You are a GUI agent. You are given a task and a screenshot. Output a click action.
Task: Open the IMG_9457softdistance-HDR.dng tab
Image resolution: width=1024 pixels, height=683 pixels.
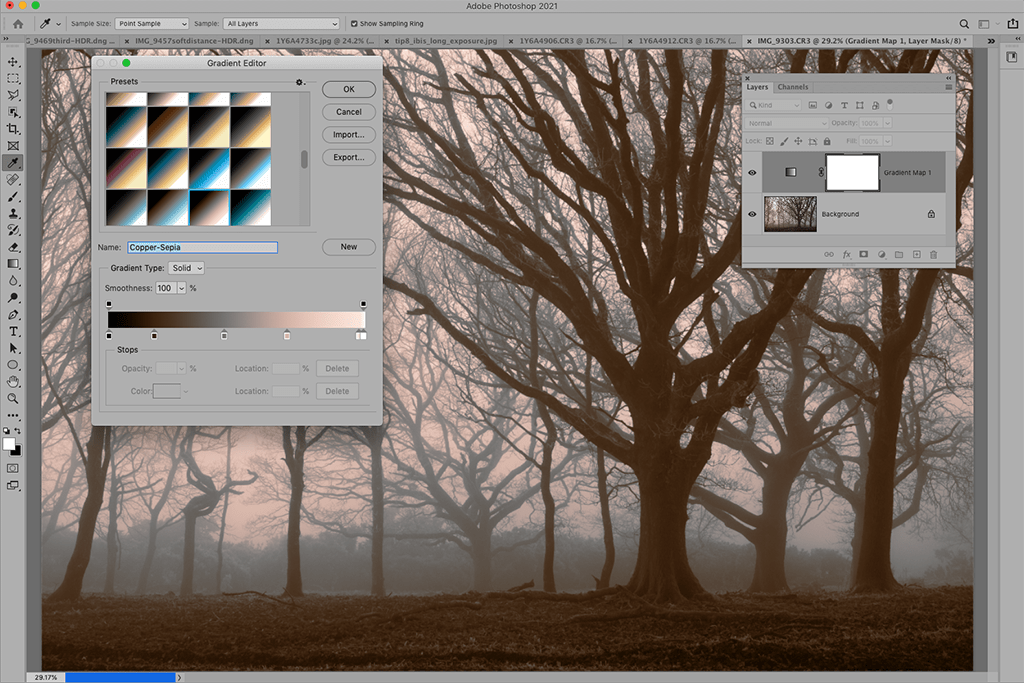click(194, 40)
